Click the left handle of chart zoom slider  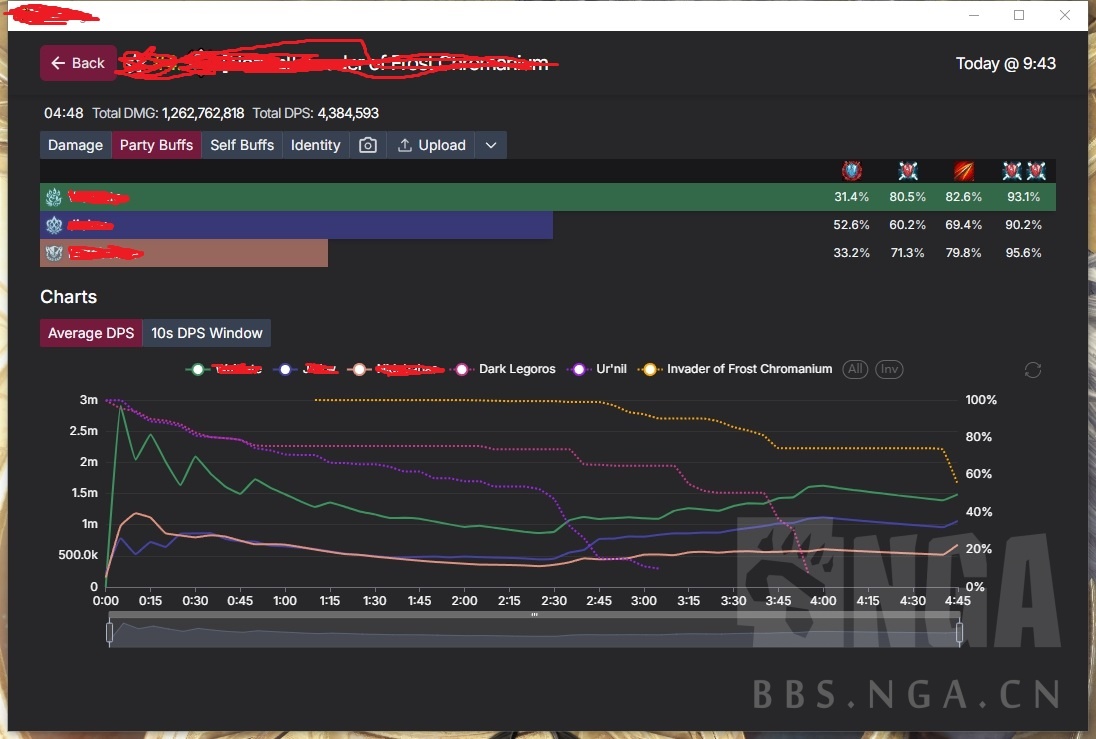click(x=110, y=632)
